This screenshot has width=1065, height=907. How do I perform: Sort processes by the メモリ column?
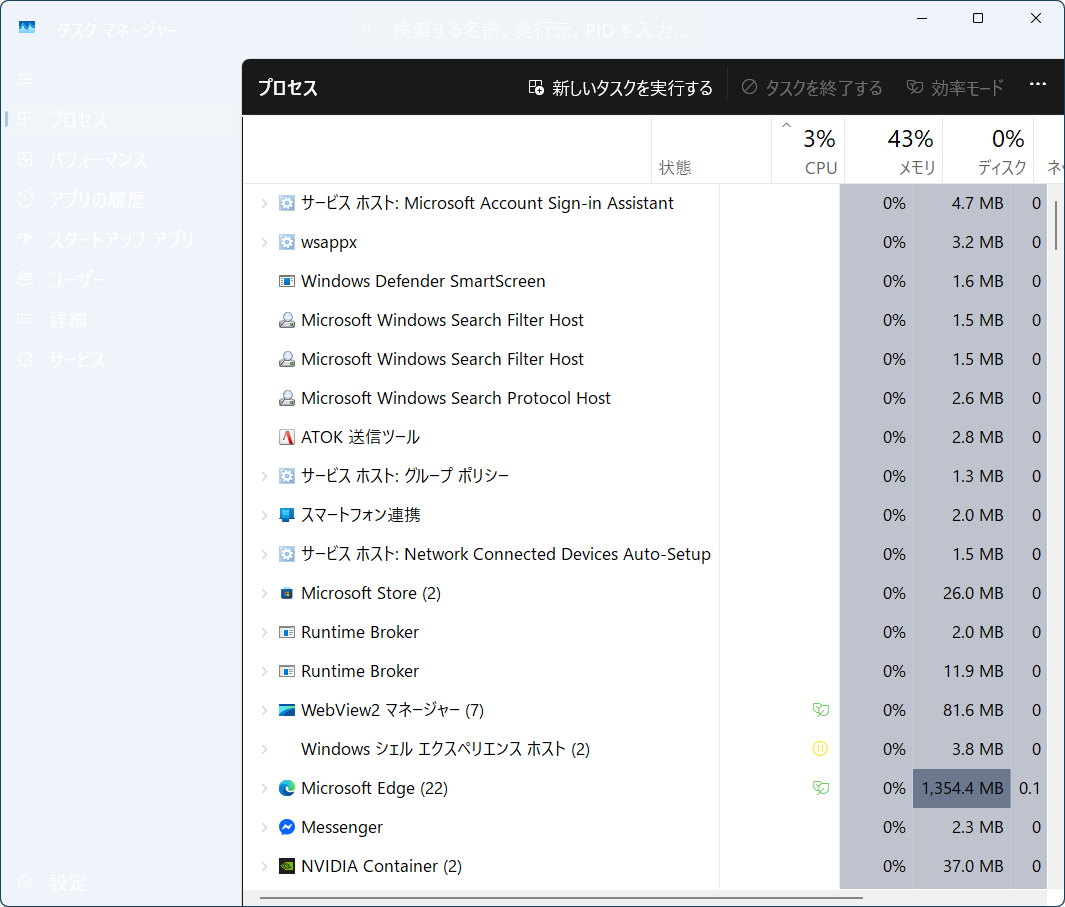910,150
